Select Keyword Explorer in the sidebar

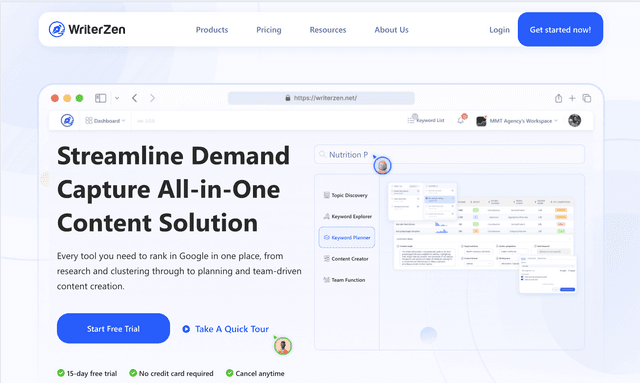[348, 216]
